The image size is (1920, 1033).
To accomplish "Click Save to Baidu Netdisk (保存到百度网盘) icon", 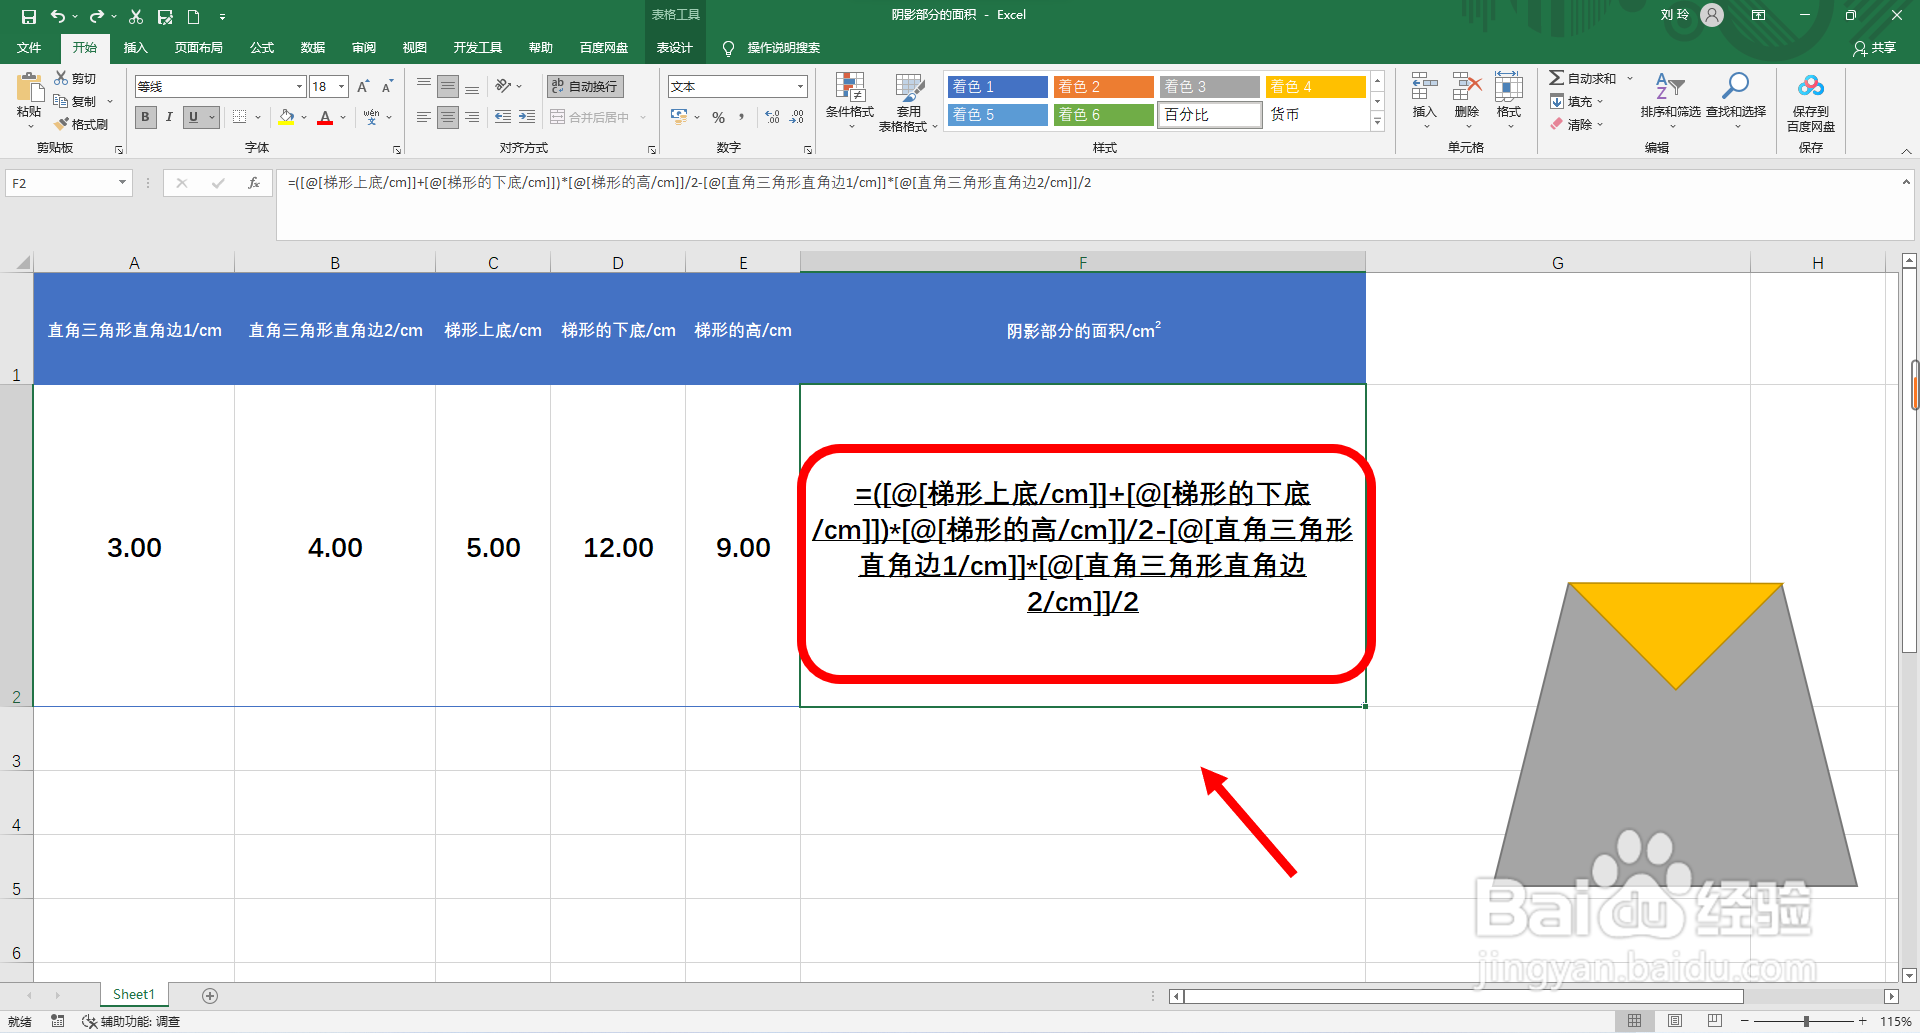I will (x=1811, y=87).
